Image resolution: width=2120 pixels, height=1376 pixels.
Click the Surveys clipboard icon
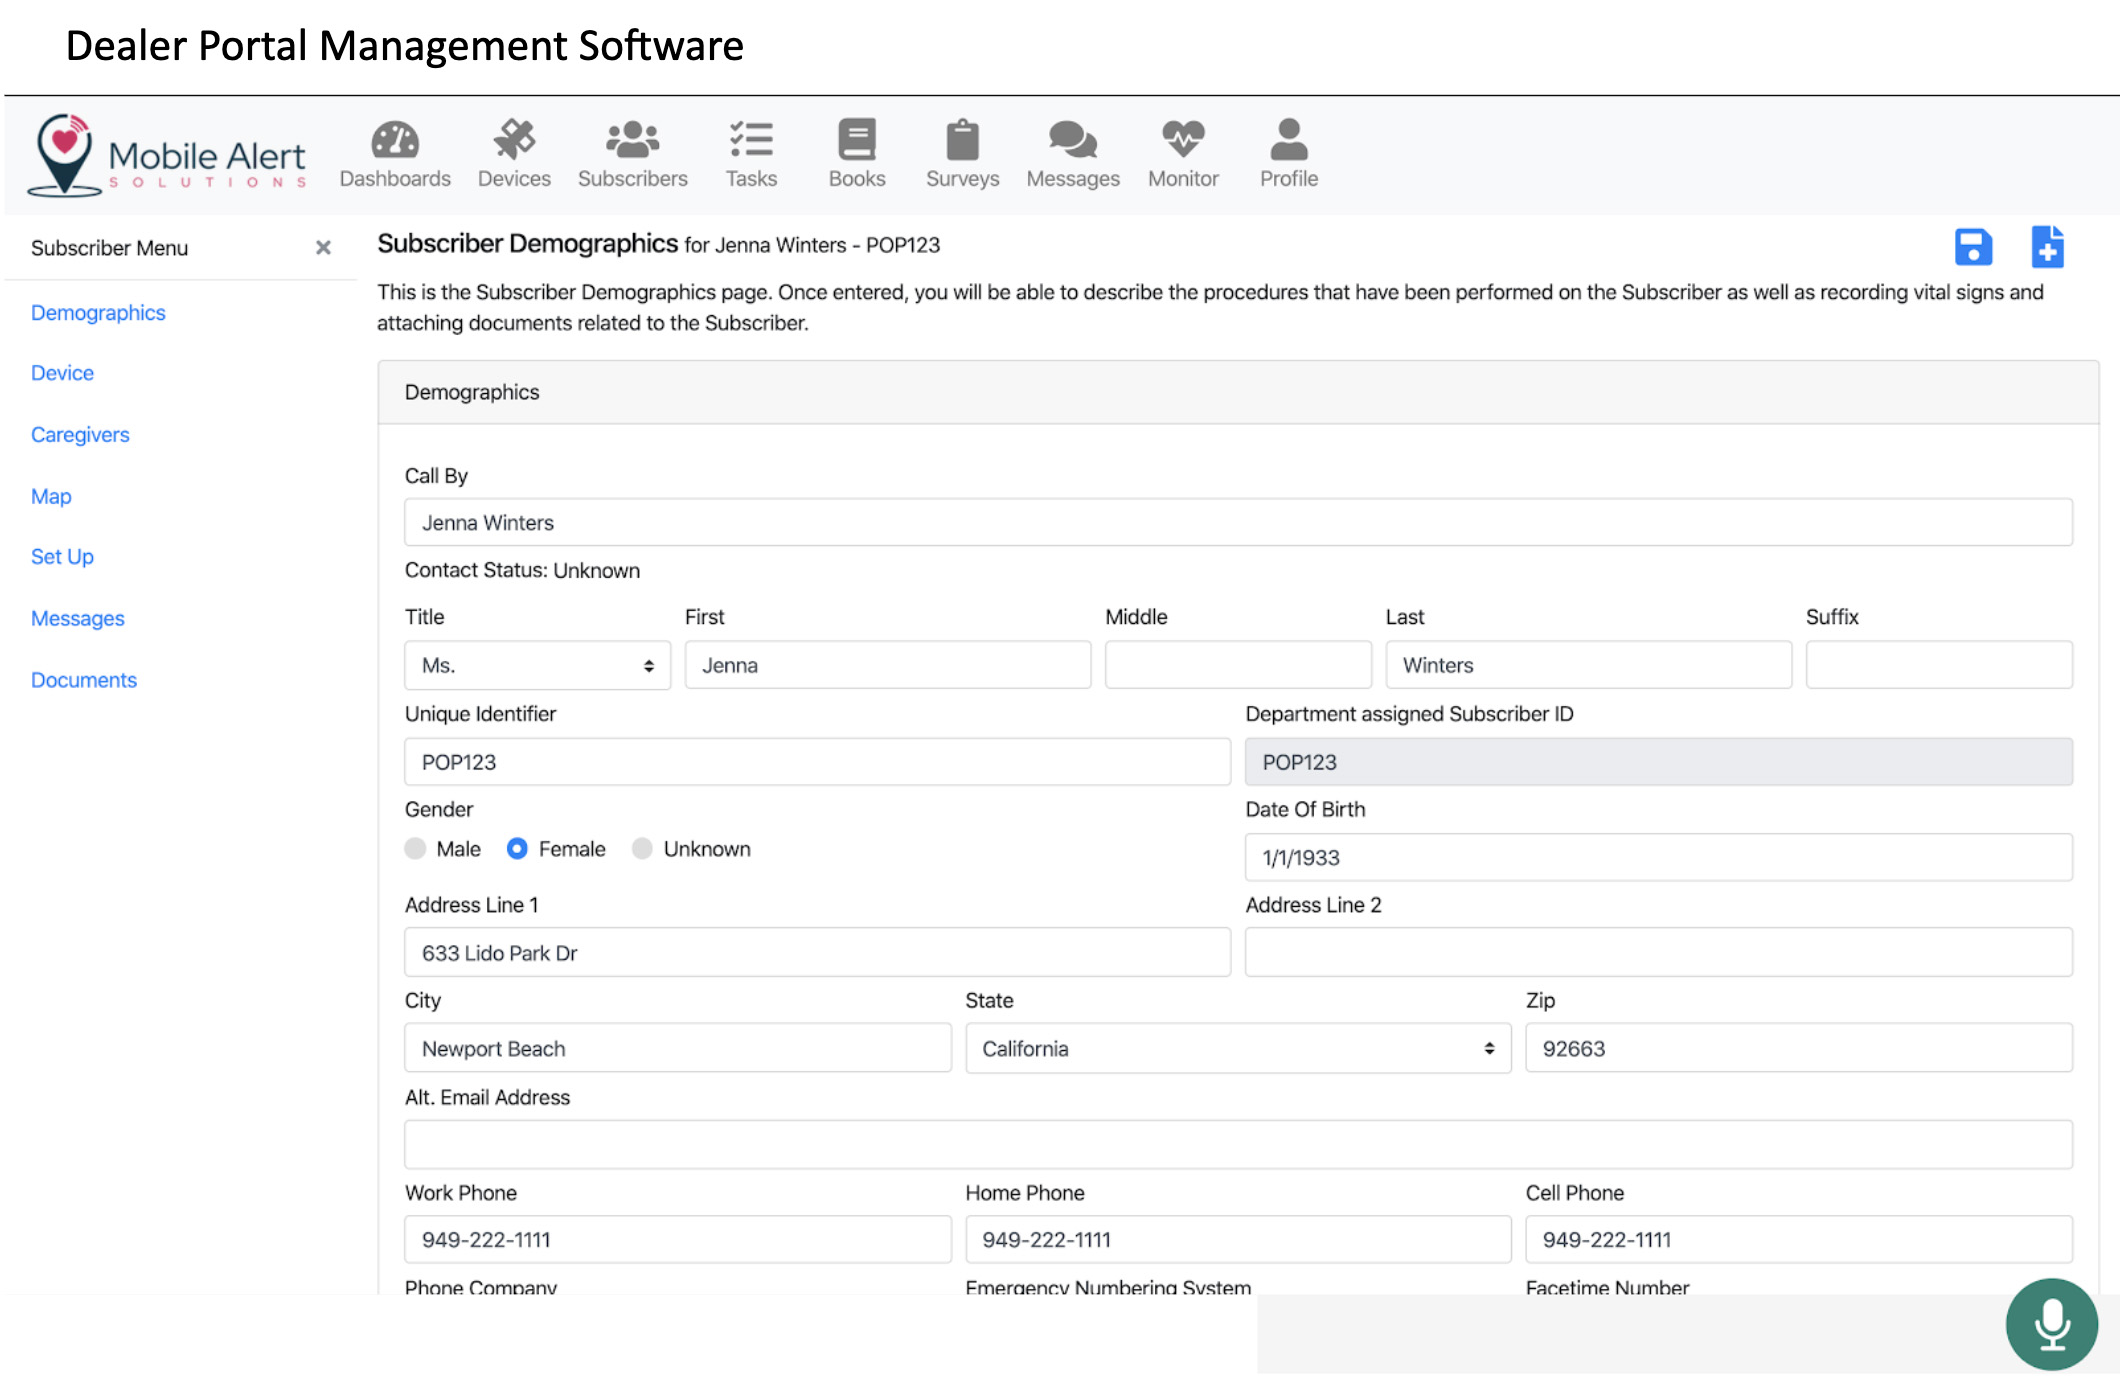click(x=962, y=141)
